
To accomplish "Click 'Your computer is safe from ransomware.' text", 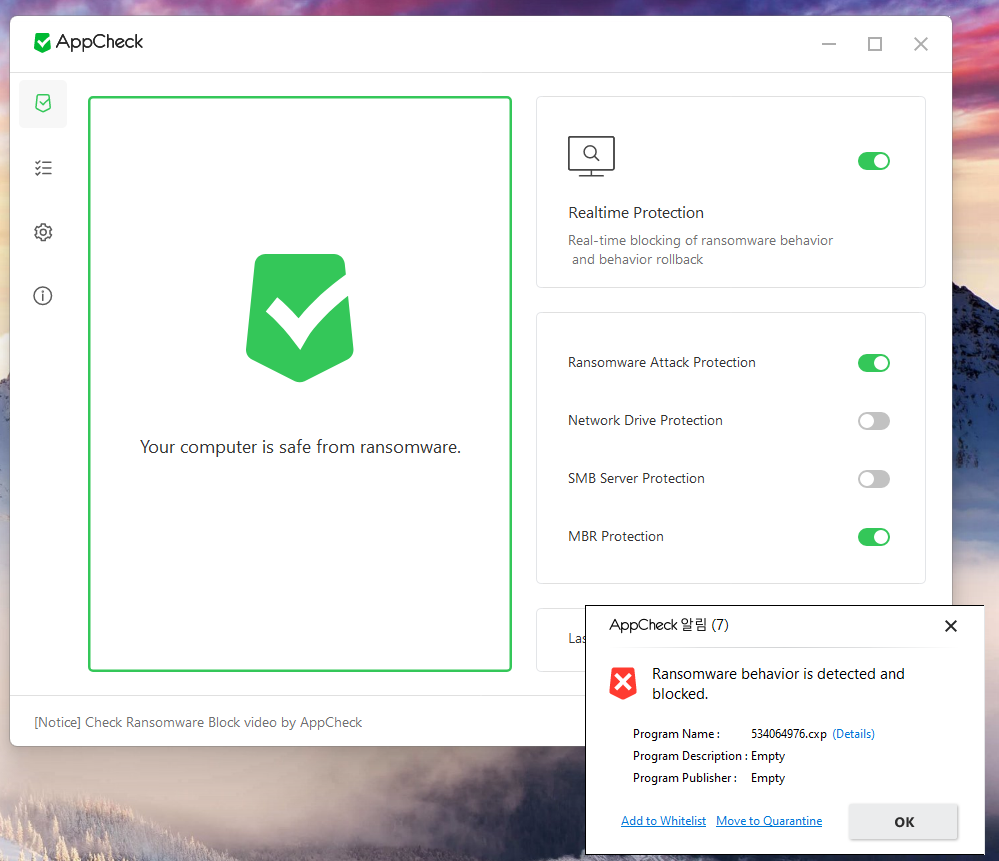I will coord(300,447).
